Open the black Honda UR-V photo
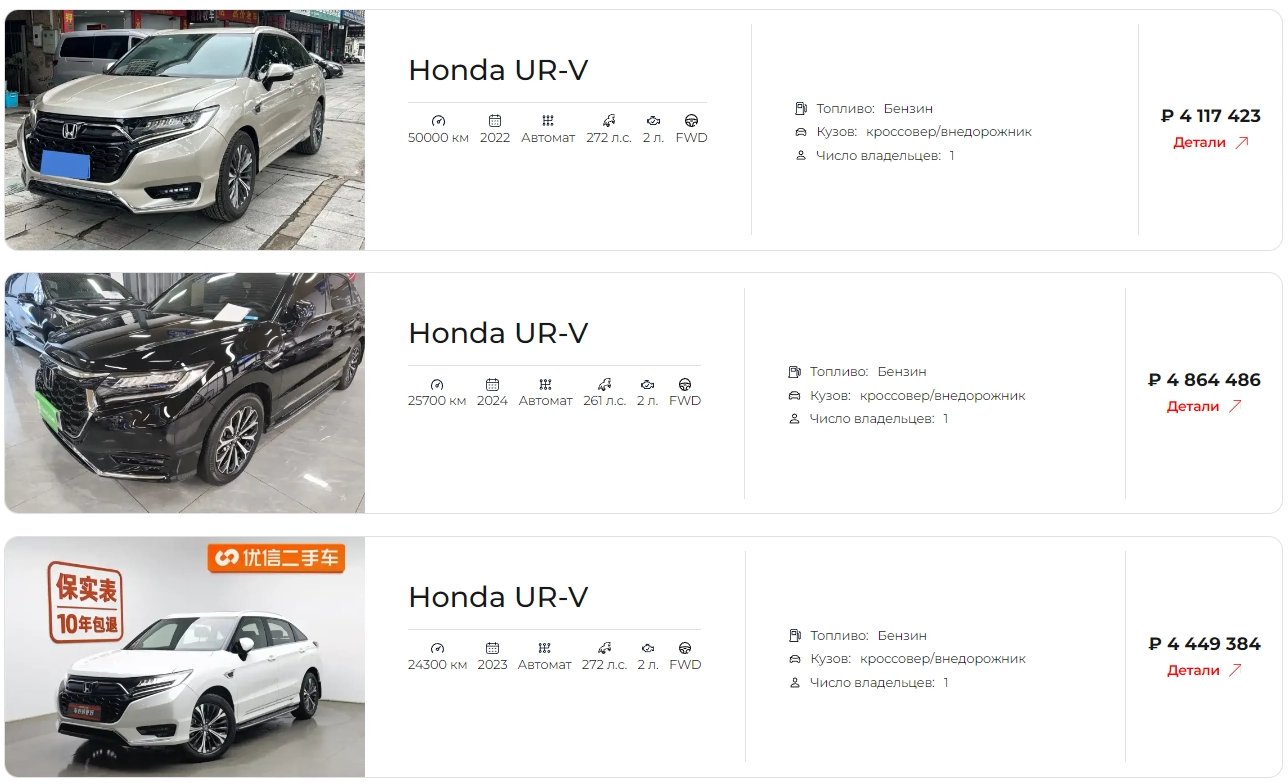The height and width of the screenshot is (784, 1288). click(x=185, y=393)
